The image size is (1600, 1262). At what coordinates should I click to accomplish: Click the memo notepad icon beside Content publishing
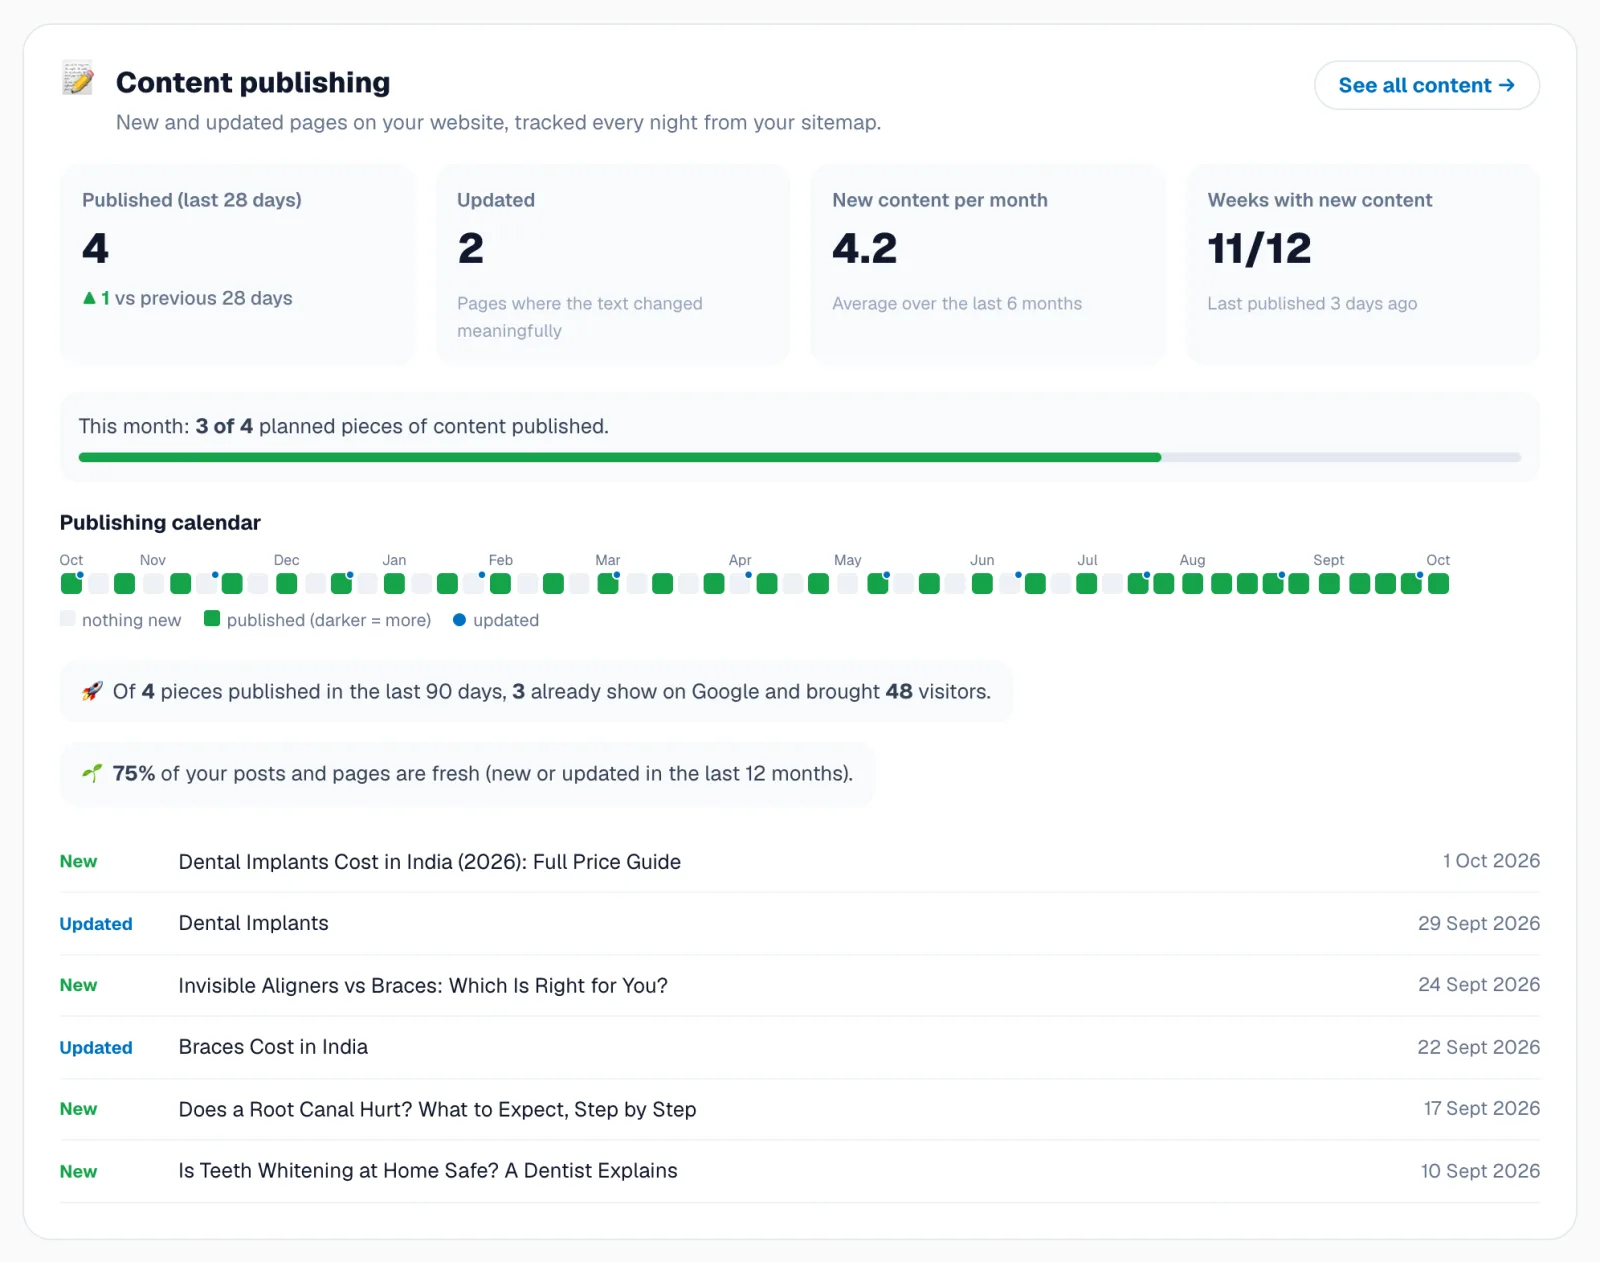tap(77, 79)
